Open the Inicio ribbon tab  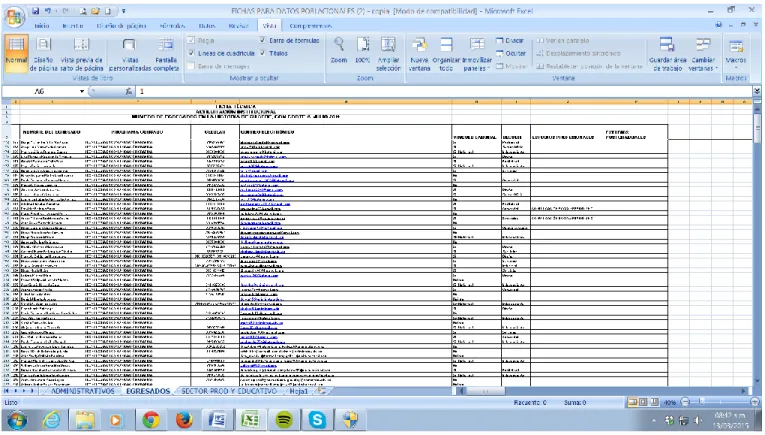point(42,26)
